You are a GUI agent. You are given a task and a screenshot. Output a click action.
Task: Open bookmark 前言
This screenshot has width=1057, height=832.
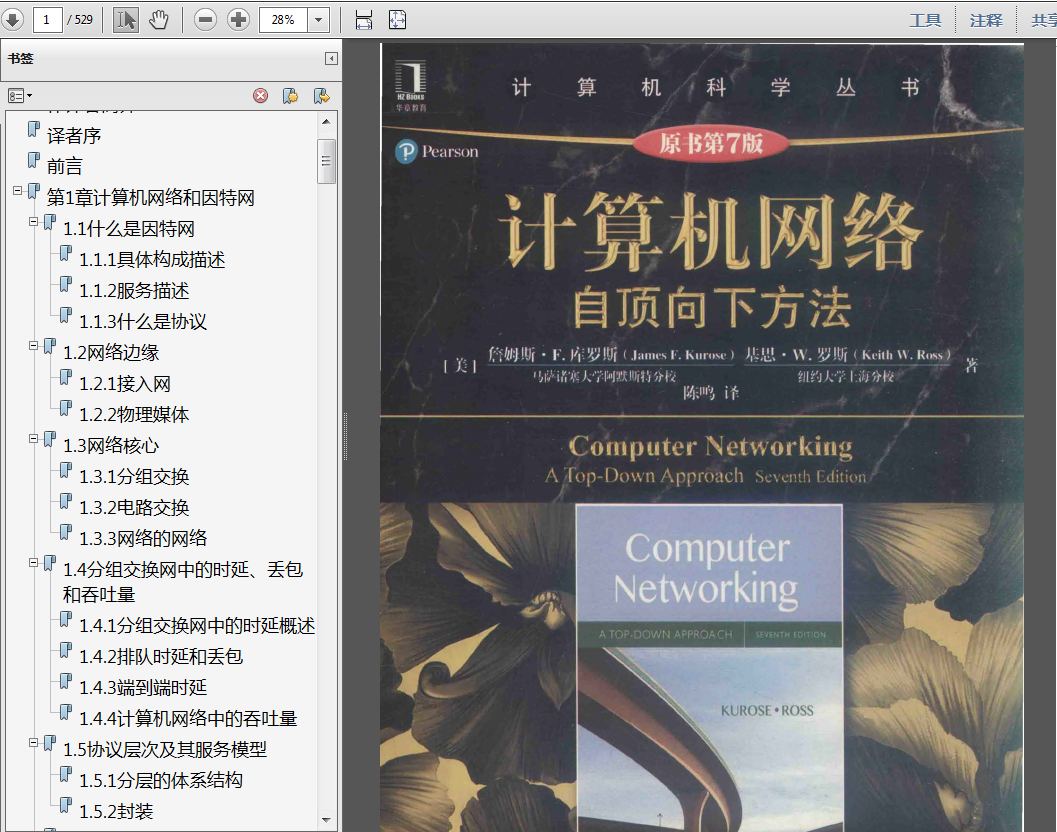tap(65, 166)
